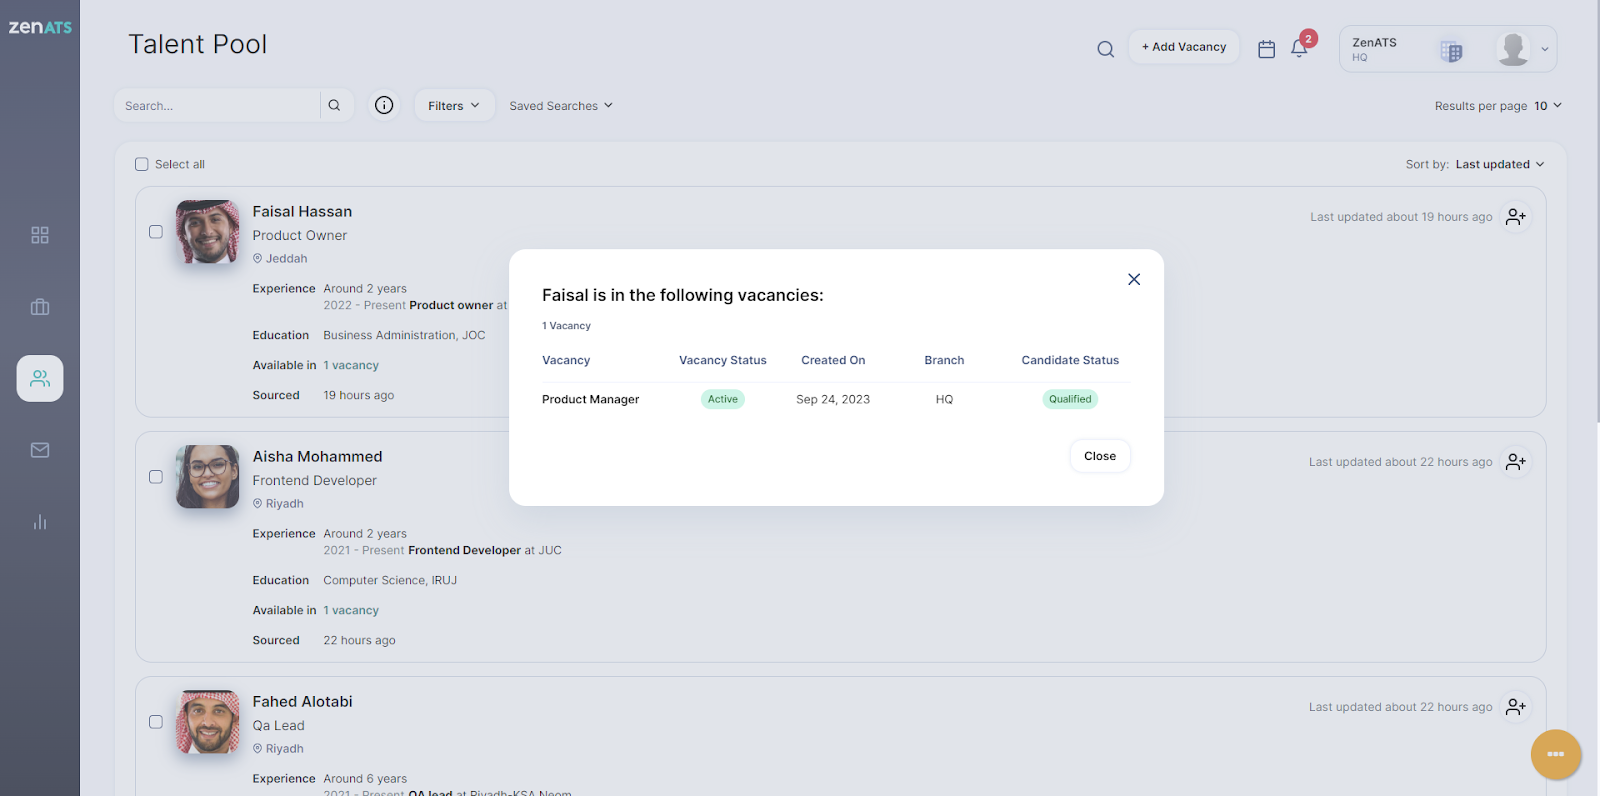The image size is (1600, 796).
Task: Click the Product Manager vacancy row
Action: point(836,399)
